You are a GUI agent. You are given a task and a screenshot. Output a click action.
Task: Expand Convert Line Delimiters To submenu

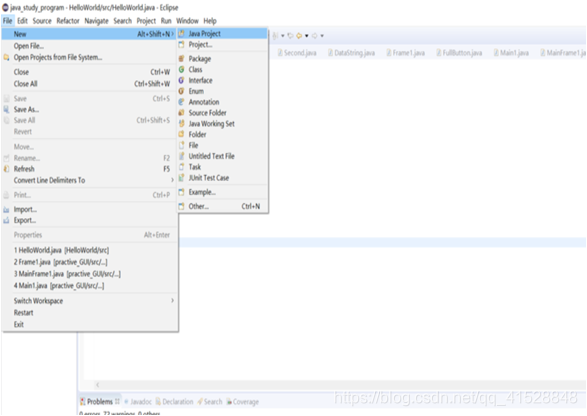pyautogui.click(x=172, y=180)
